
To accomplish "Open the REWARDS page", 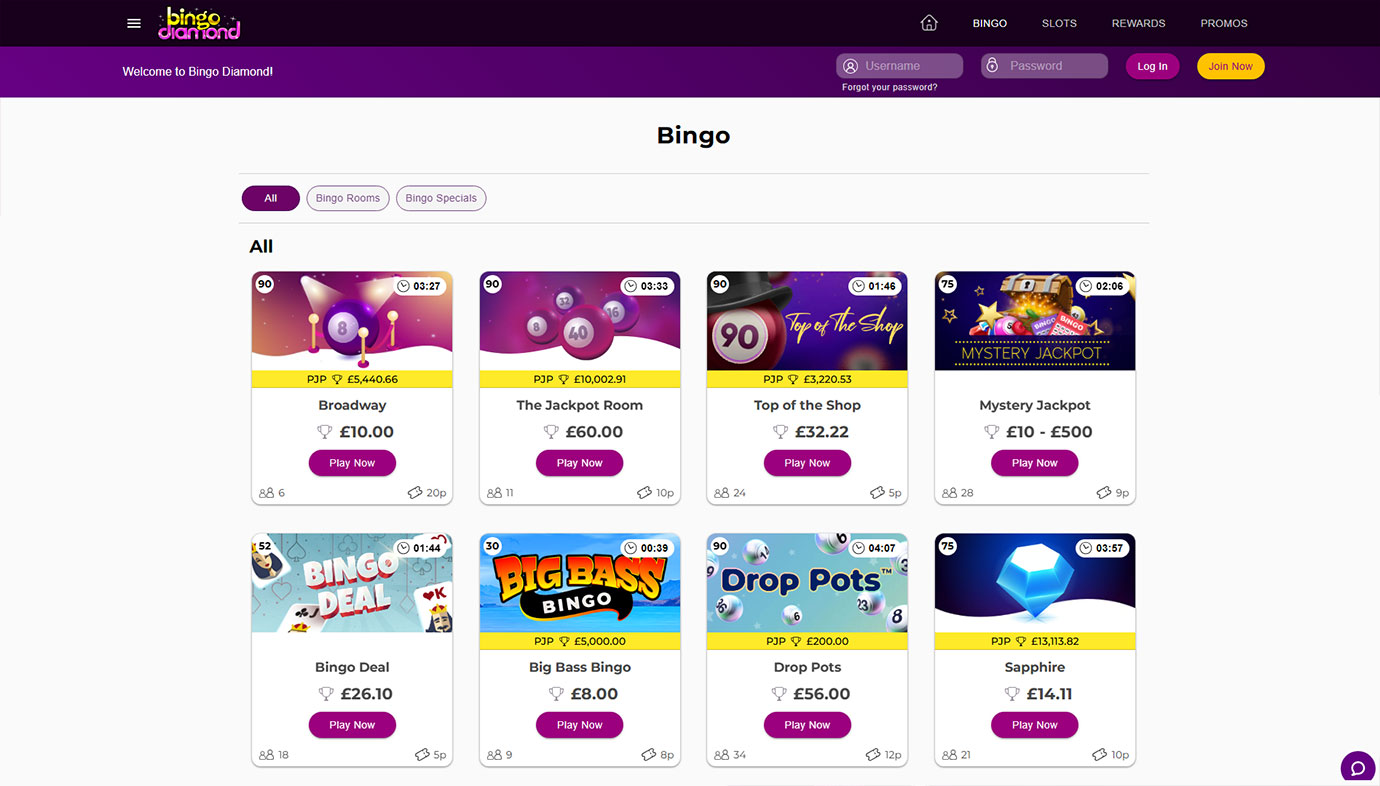I will (x=1138, y=22).
